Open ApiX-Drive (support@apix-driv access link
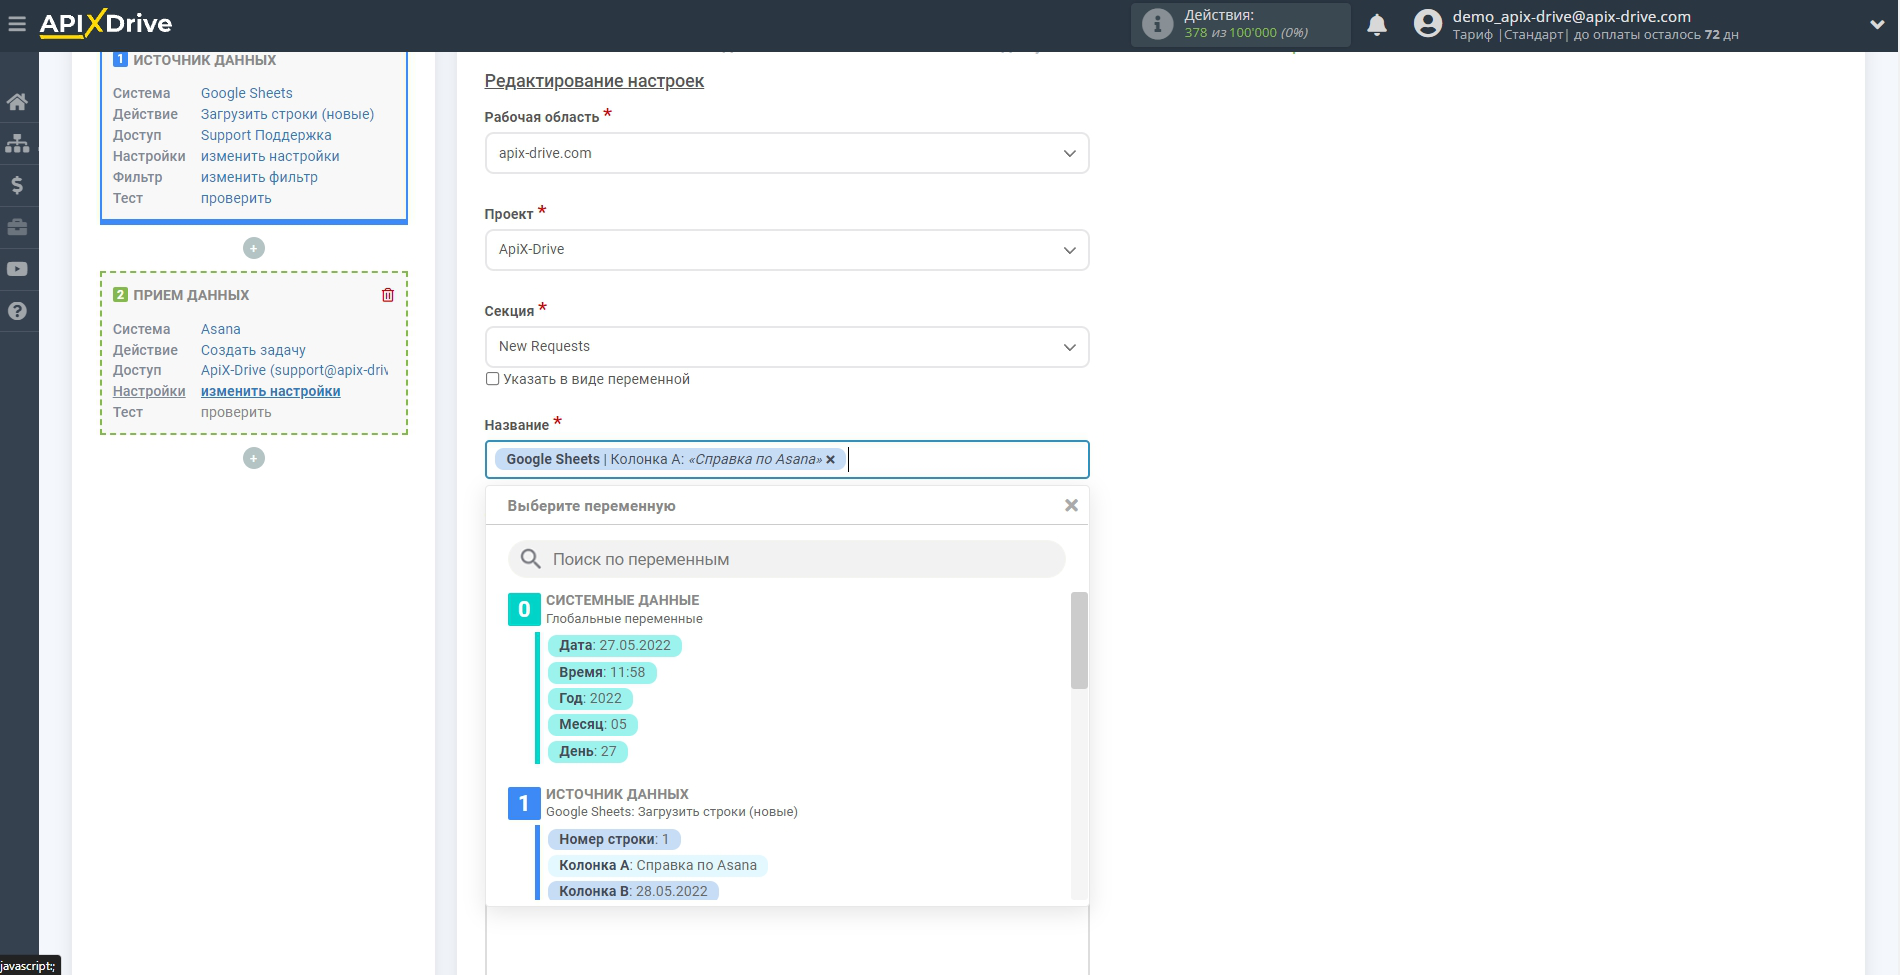The height and width of the screenshot is (975, 1900). pyautogui.click(x=294, y=370)
